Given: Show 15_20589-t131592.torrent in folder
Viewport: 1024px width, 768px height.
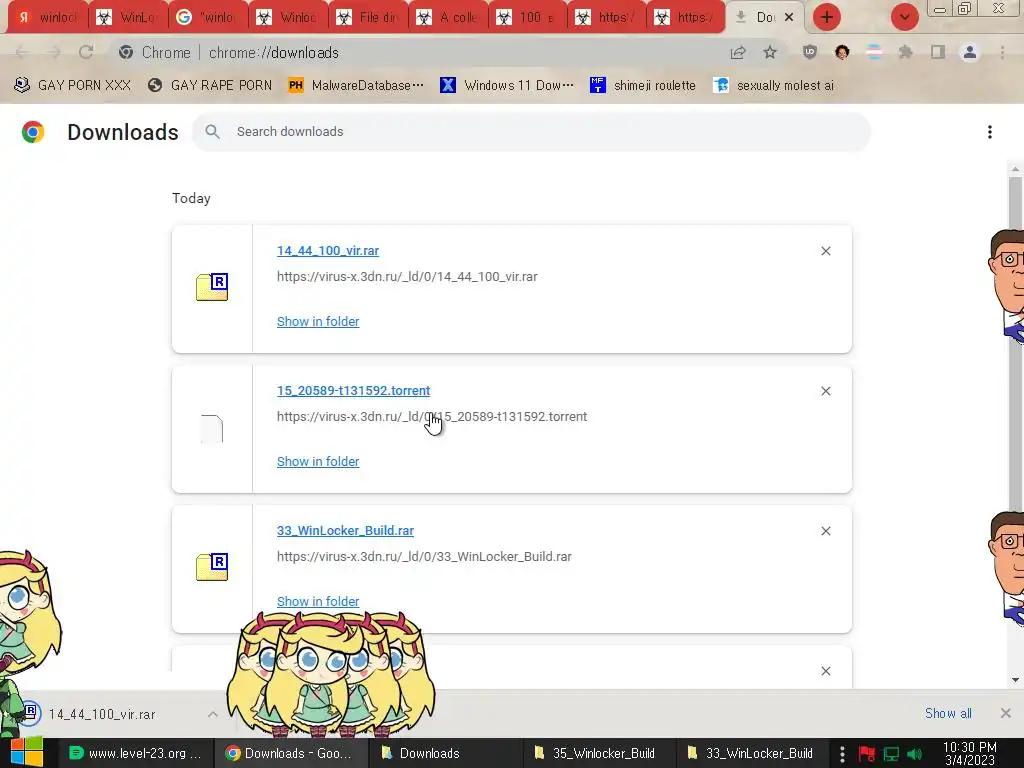Looking at the screenshot, I should 318,462.
